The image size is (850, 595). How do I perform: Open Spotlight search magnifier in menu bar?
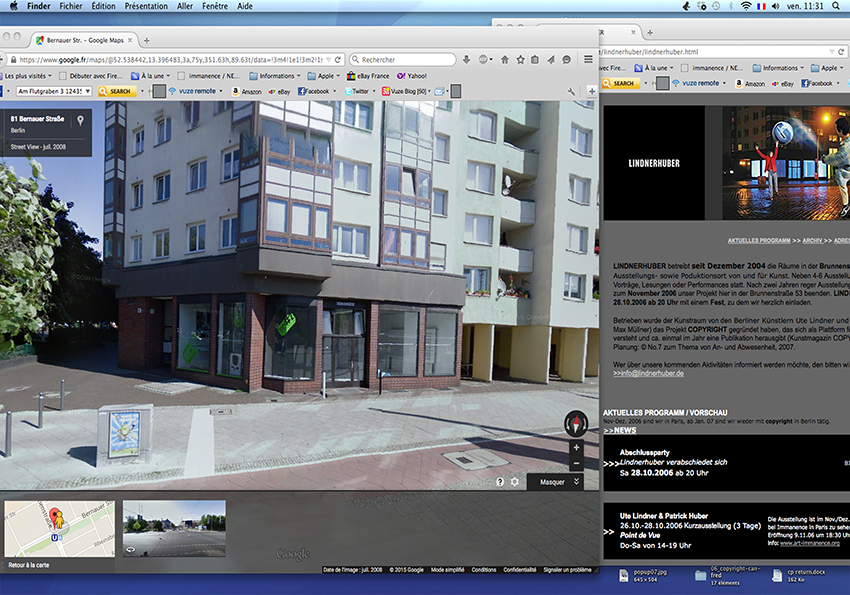[836, 6]
